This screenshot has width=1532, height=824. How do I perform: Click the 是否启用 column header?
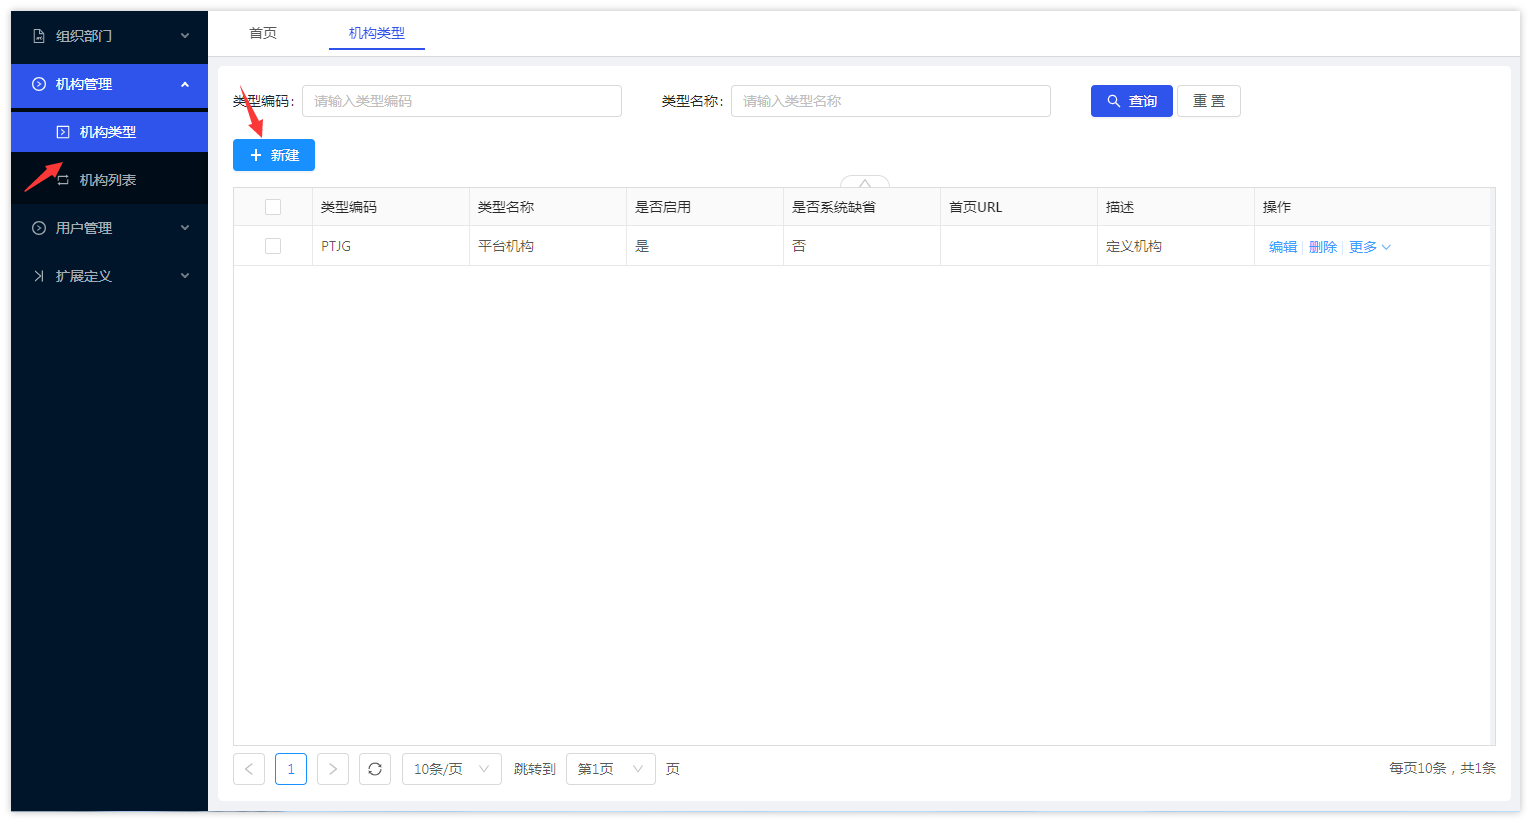705,207
